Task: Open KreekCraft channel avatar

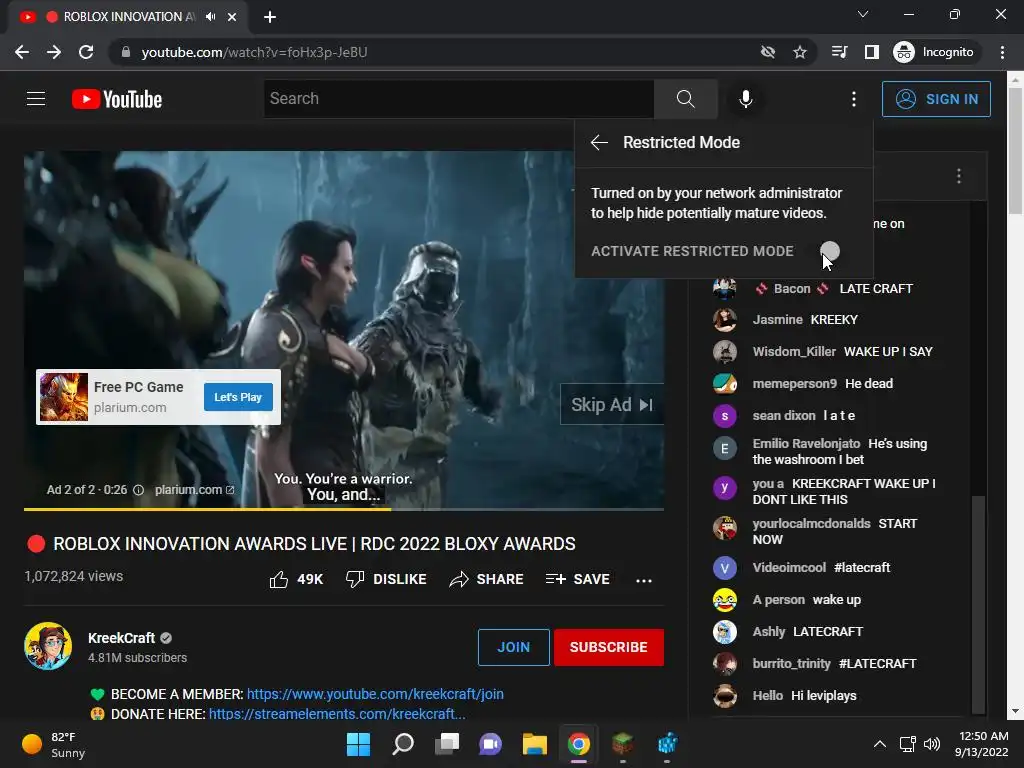Action: click(x=48, y=646)
